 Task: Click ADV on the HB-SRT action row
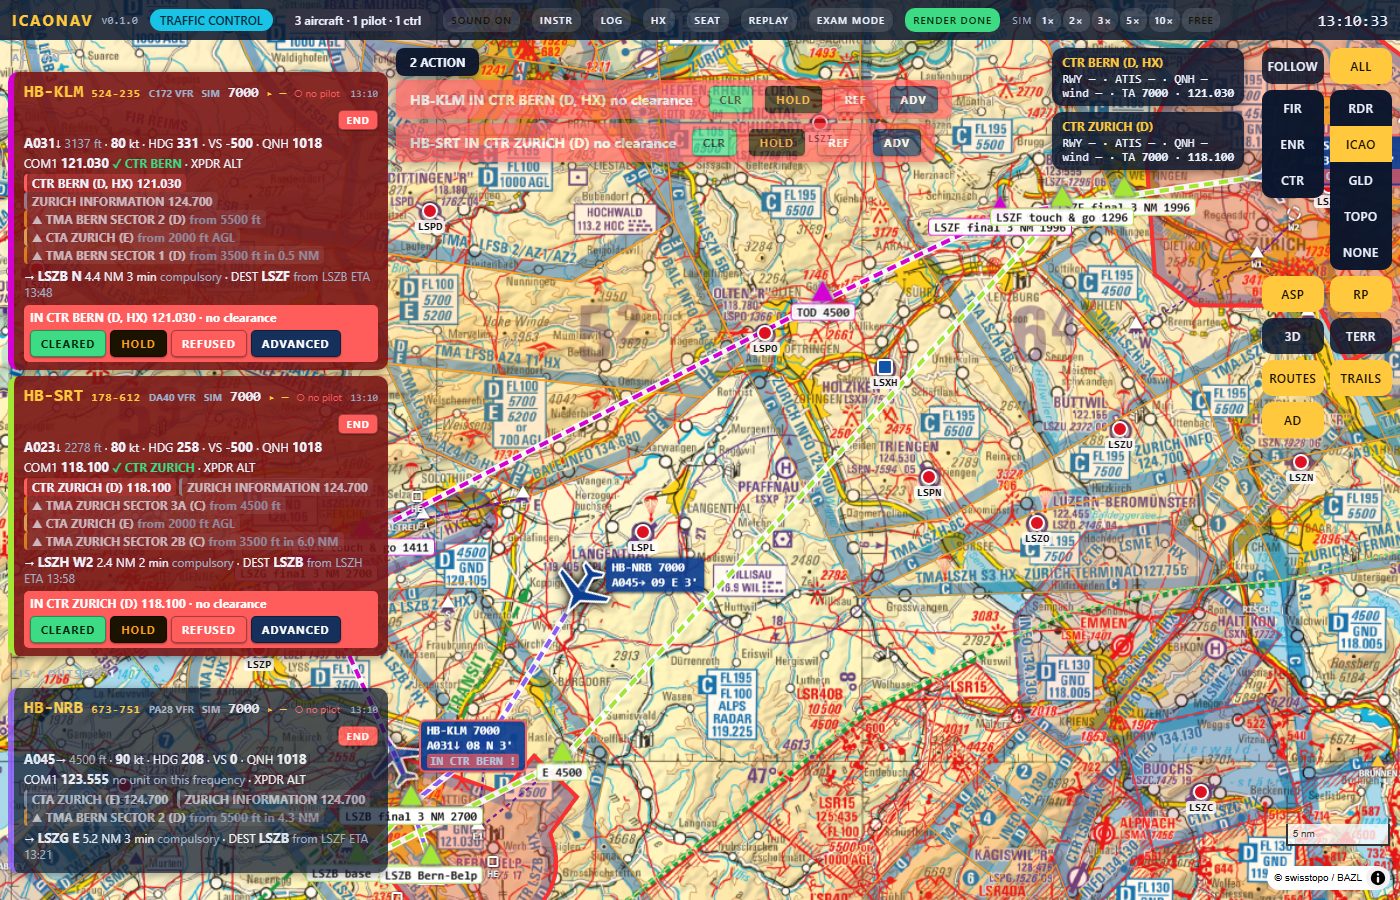click(x=896, y=143)
